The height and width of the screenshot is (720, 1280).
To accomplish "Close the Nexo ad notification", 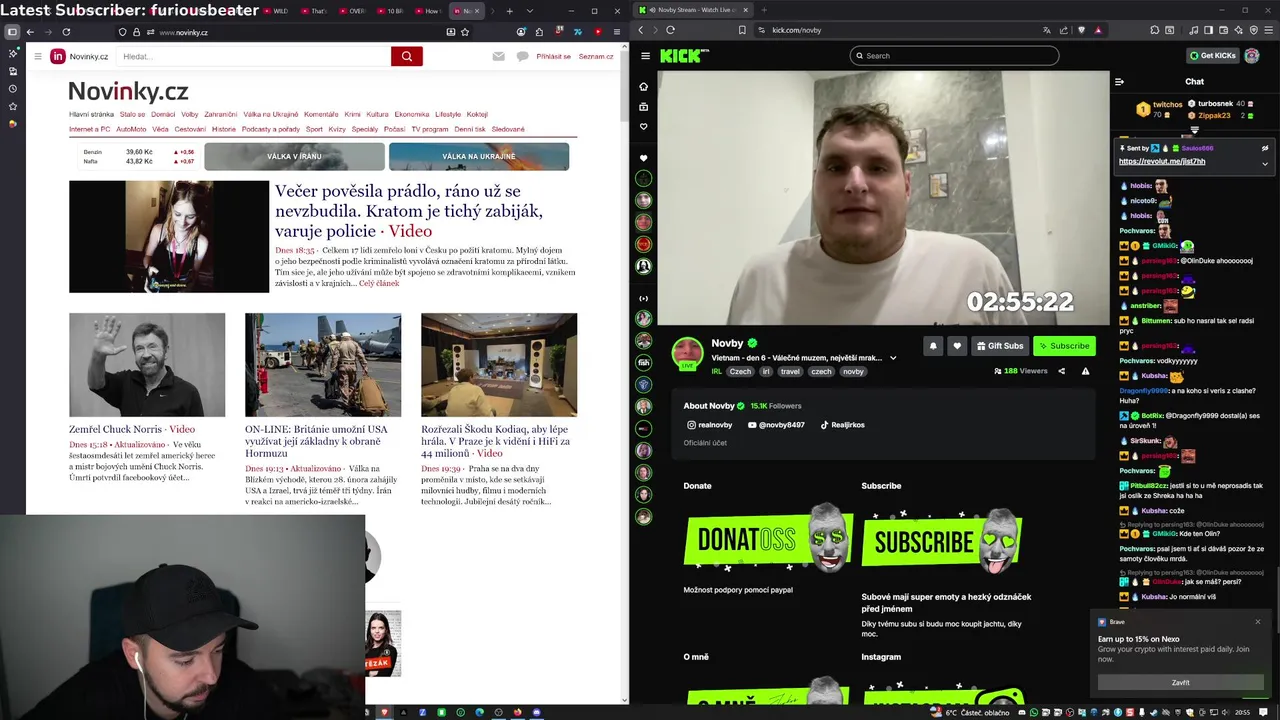I will [1258, 622].
